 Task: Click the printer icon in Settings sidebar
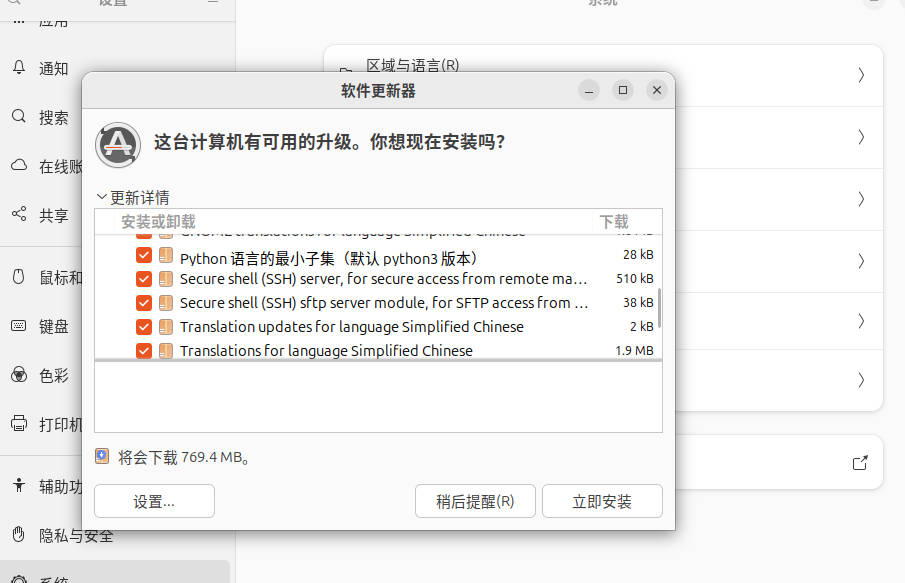coord(19,424)
